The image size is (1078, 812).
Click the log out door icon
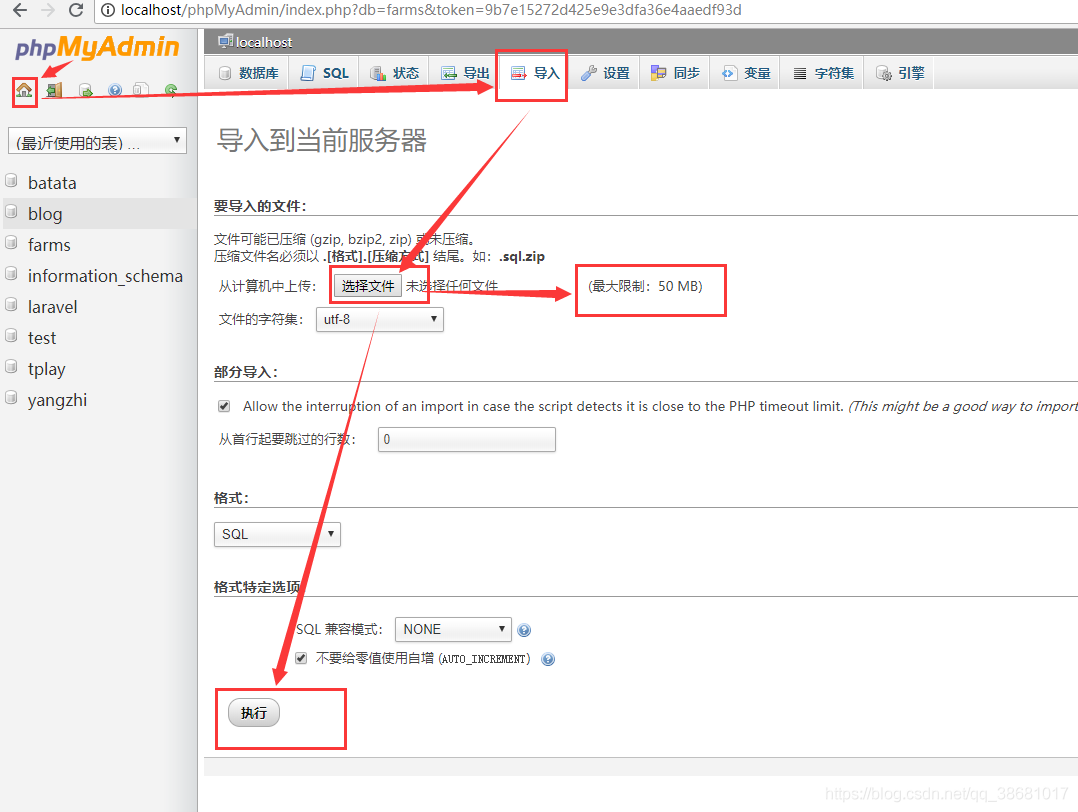(54, 90)
